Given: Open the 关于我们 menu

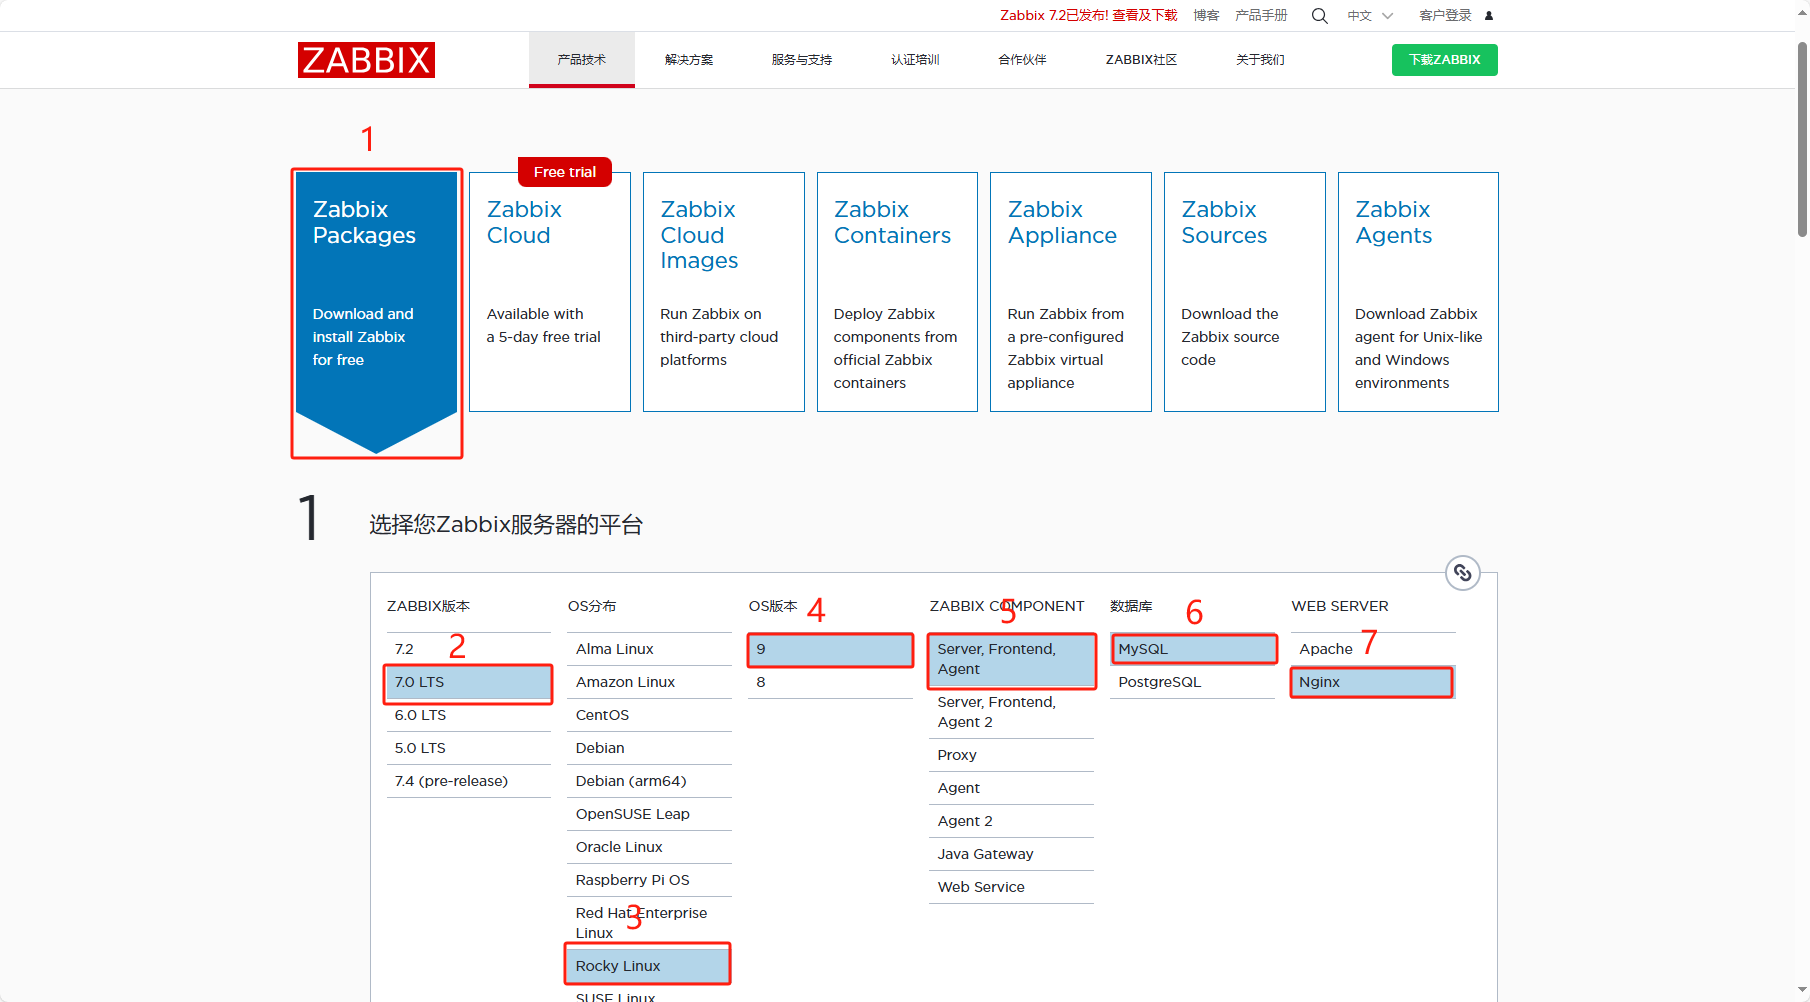Looking at the screenshot, I should [1260, 60].
